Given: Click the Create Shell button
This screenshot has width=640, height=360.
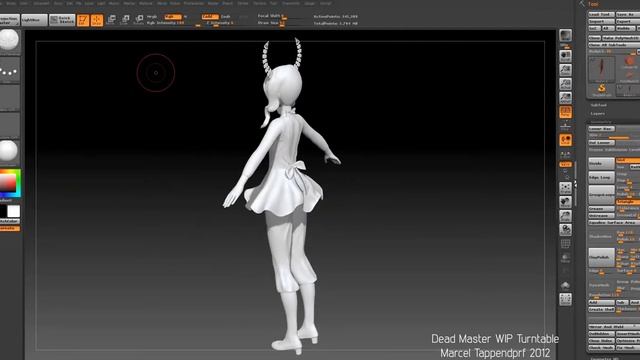Looking at the screenshot, I should point(601,309).
